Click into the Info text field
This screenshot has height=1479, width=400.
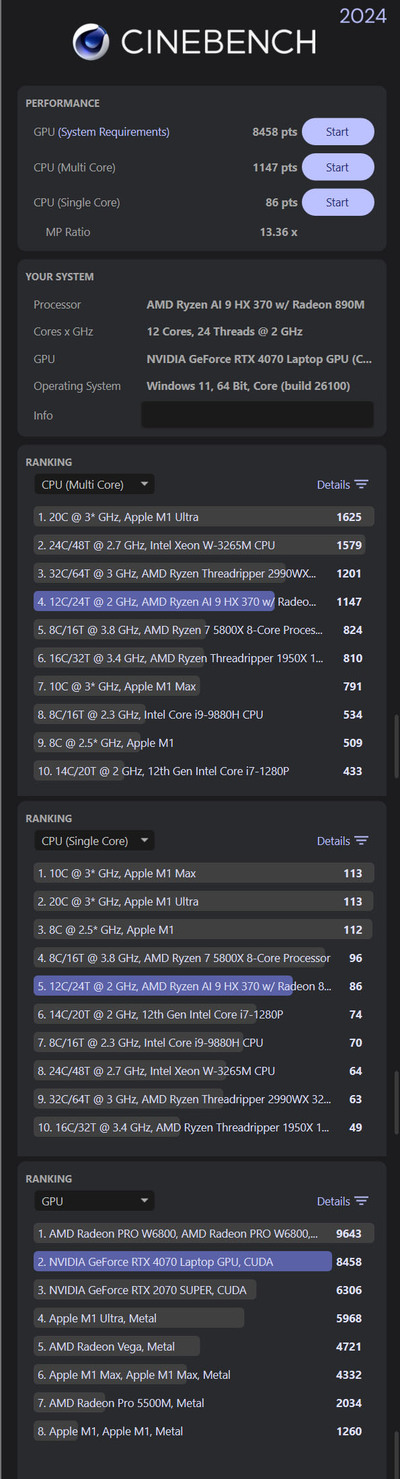[x=258, y=415]
